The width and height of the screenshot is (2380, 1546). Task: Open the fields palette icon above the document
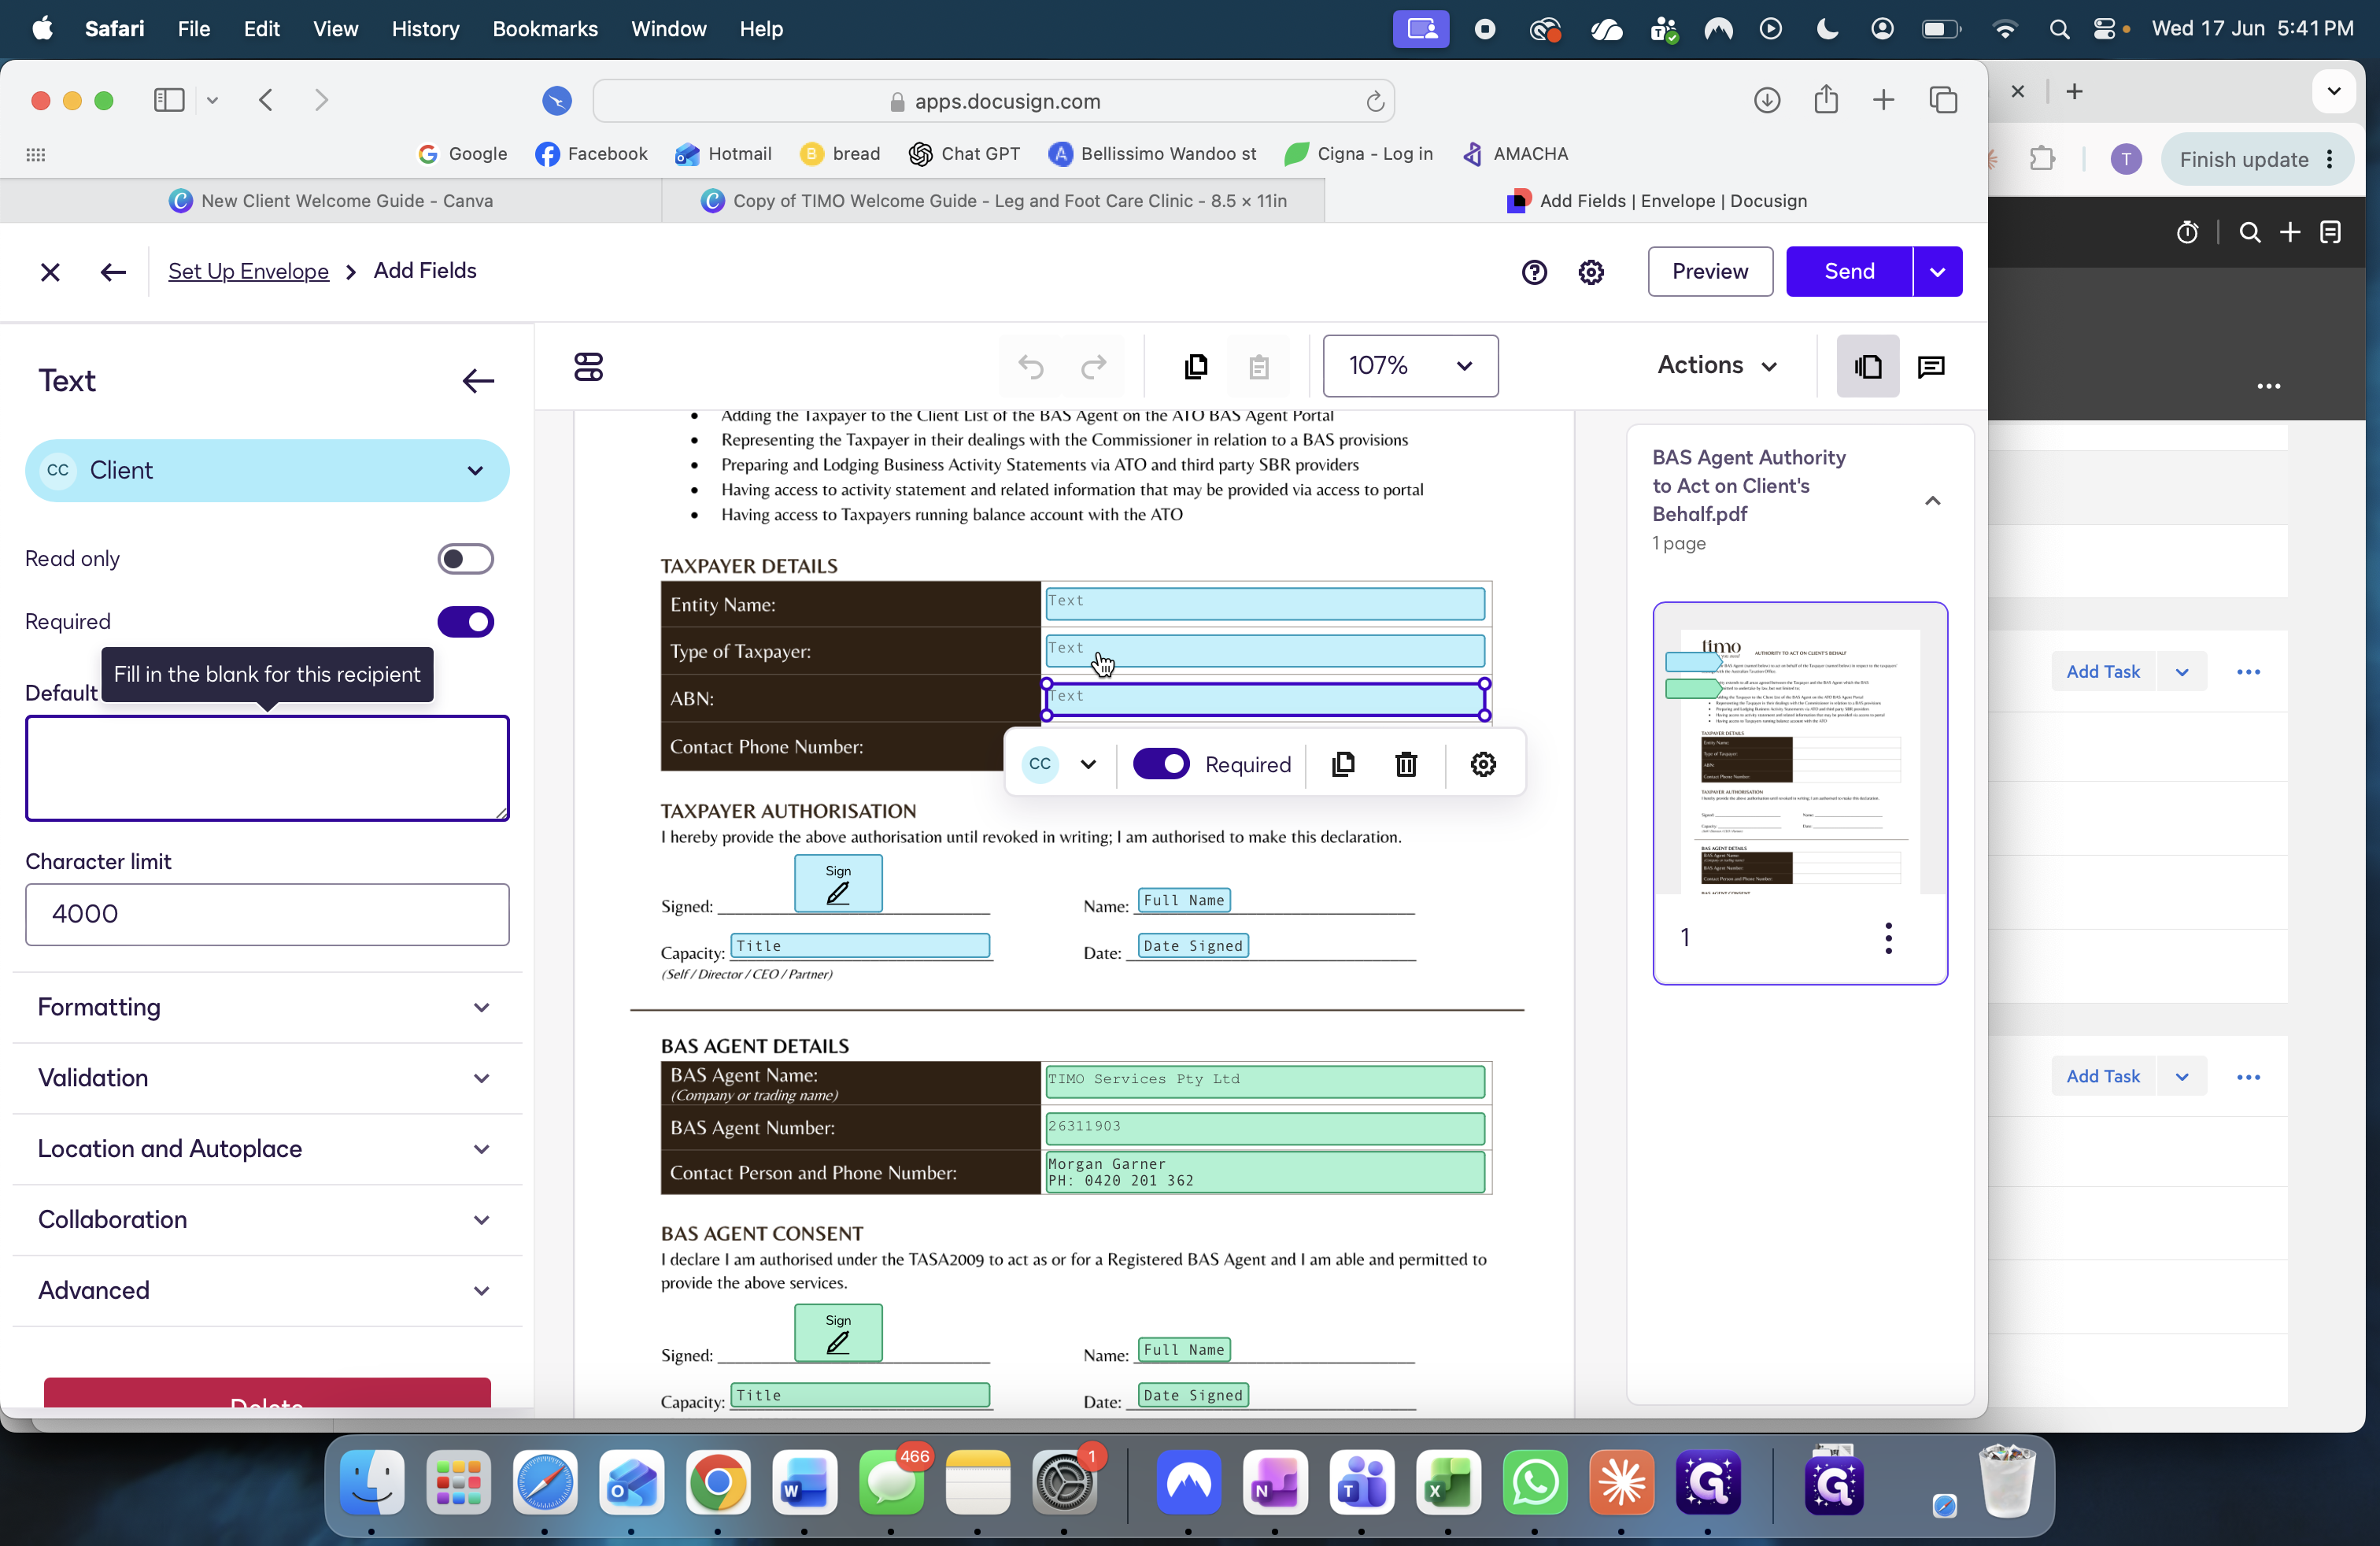pyautogui.click(x=588, y=367)
